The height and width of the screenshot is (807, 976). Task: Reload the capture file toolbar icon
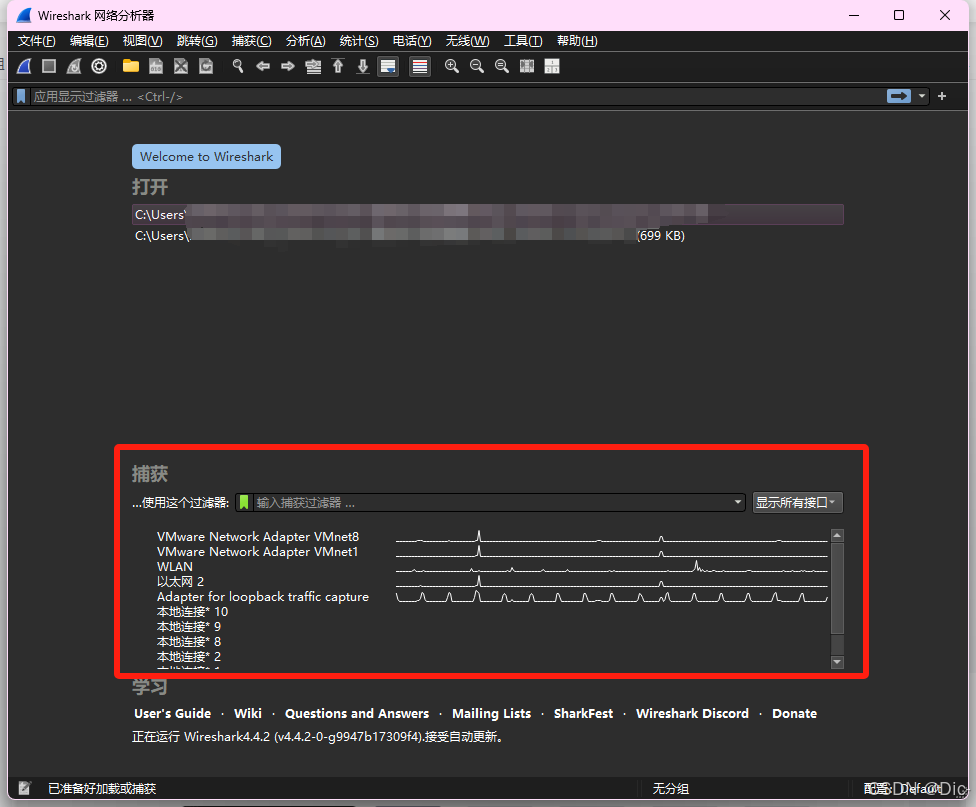206,66
